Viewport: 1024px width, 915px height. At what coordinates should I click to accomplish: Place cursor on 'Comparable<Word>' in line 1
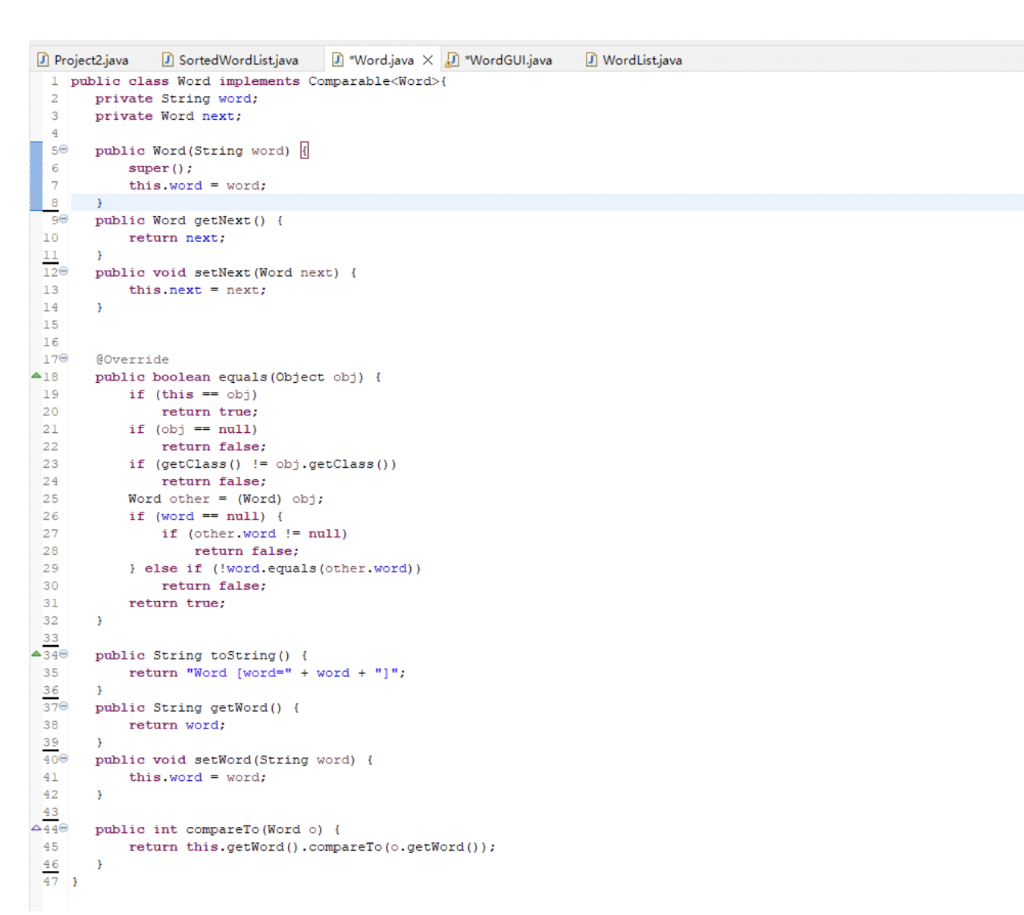coord(374,81)
